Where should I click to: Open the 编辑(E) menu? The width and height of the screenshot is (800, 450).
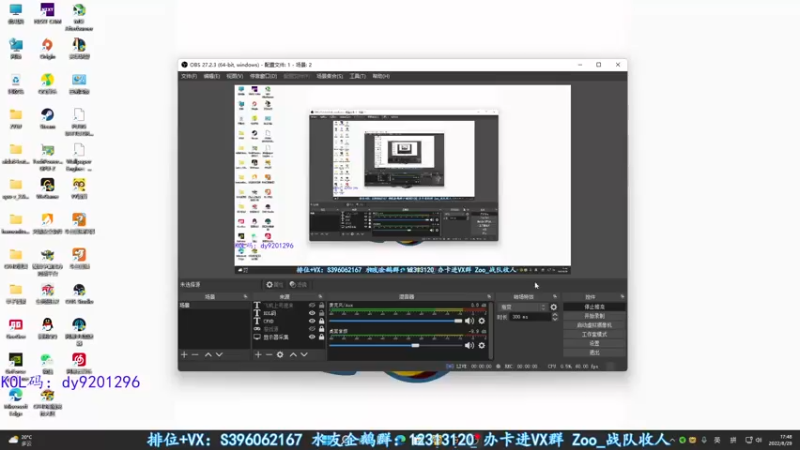click(211, 76)
